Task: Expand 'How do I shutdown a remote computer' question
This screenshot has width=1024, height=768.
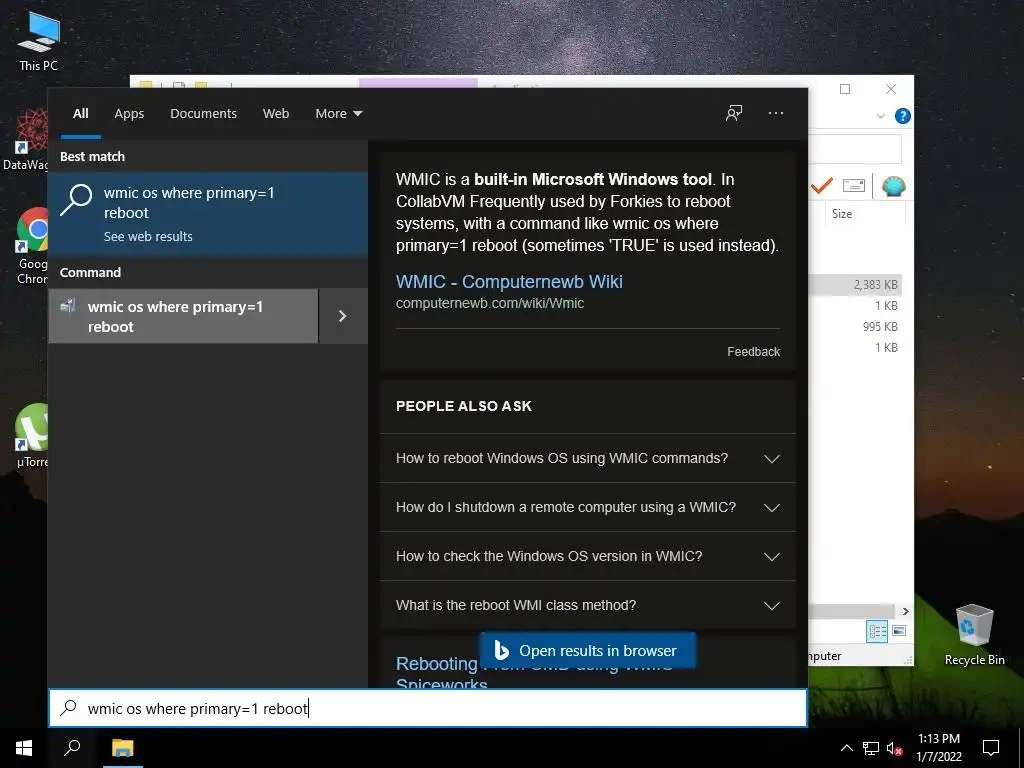Action: tap(588, 507)
